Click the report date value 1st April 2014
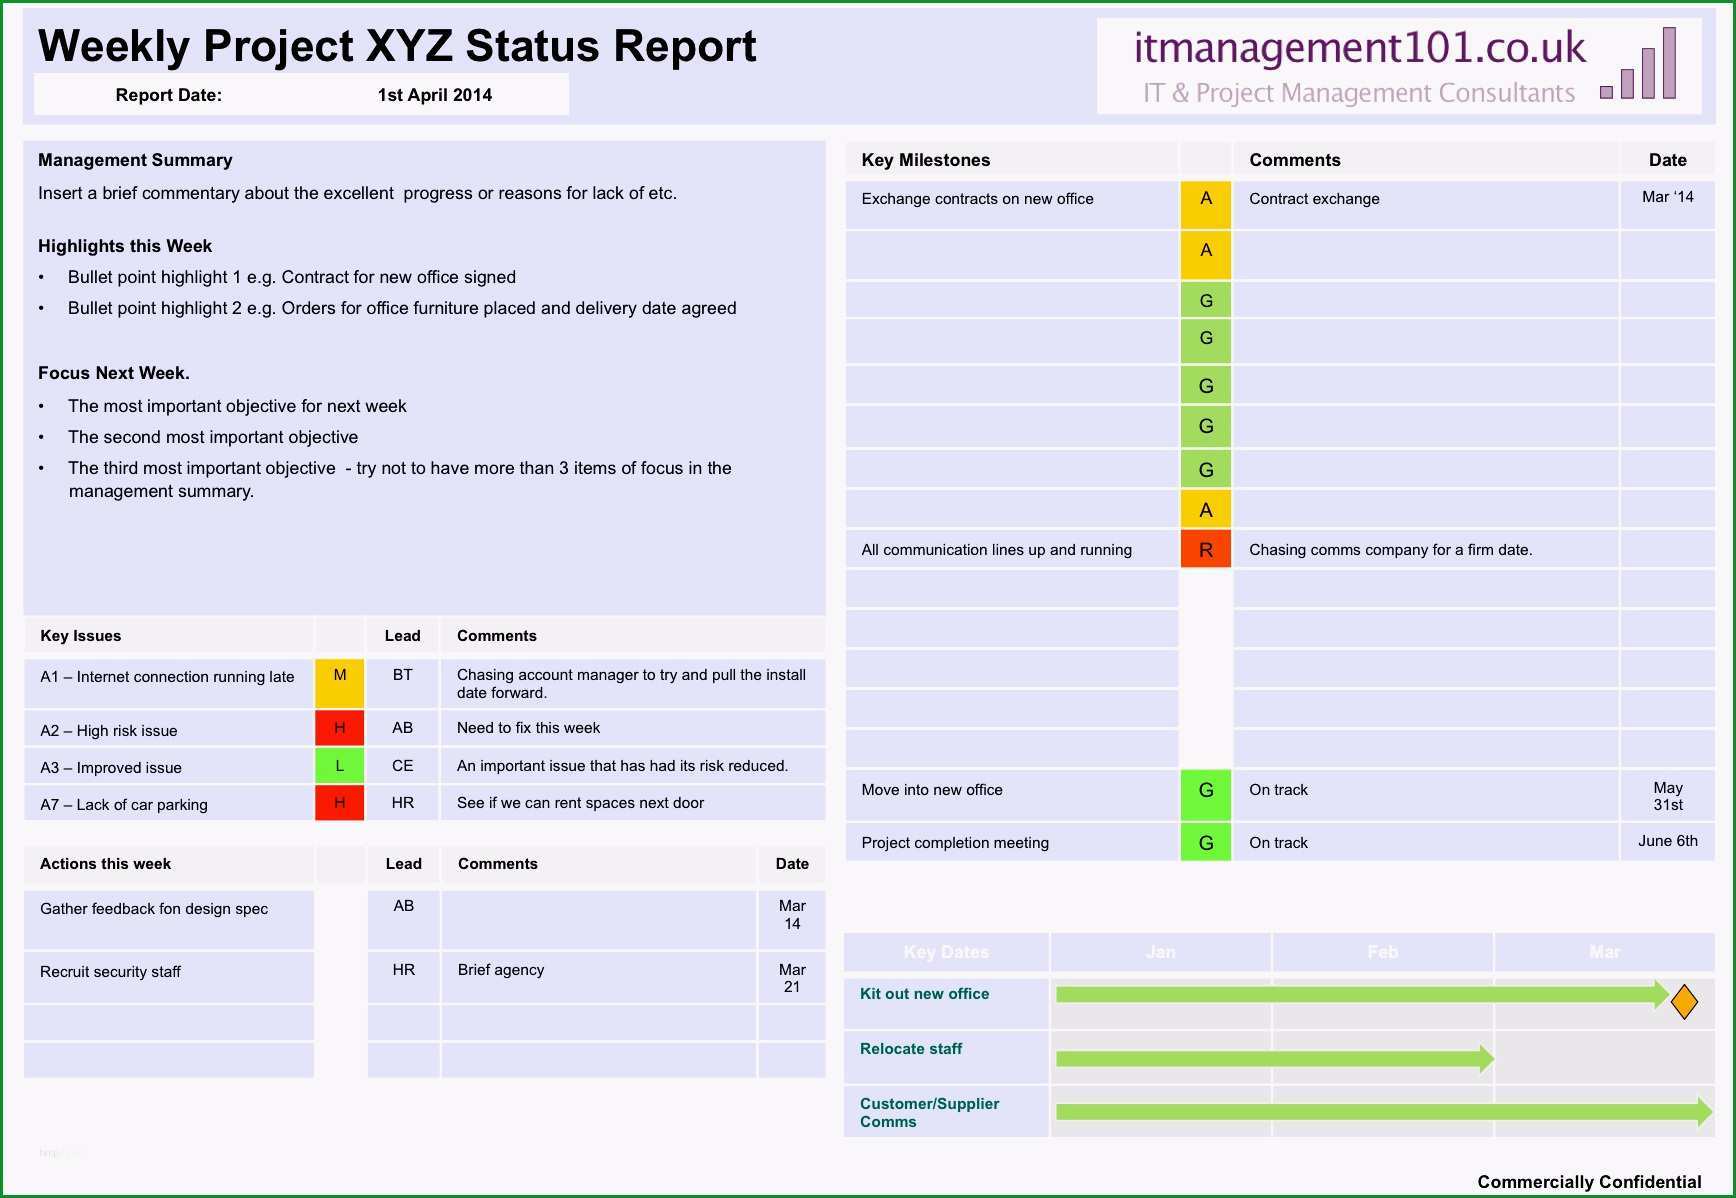This screenshot has width=1736, height=1198. point(435,95)
